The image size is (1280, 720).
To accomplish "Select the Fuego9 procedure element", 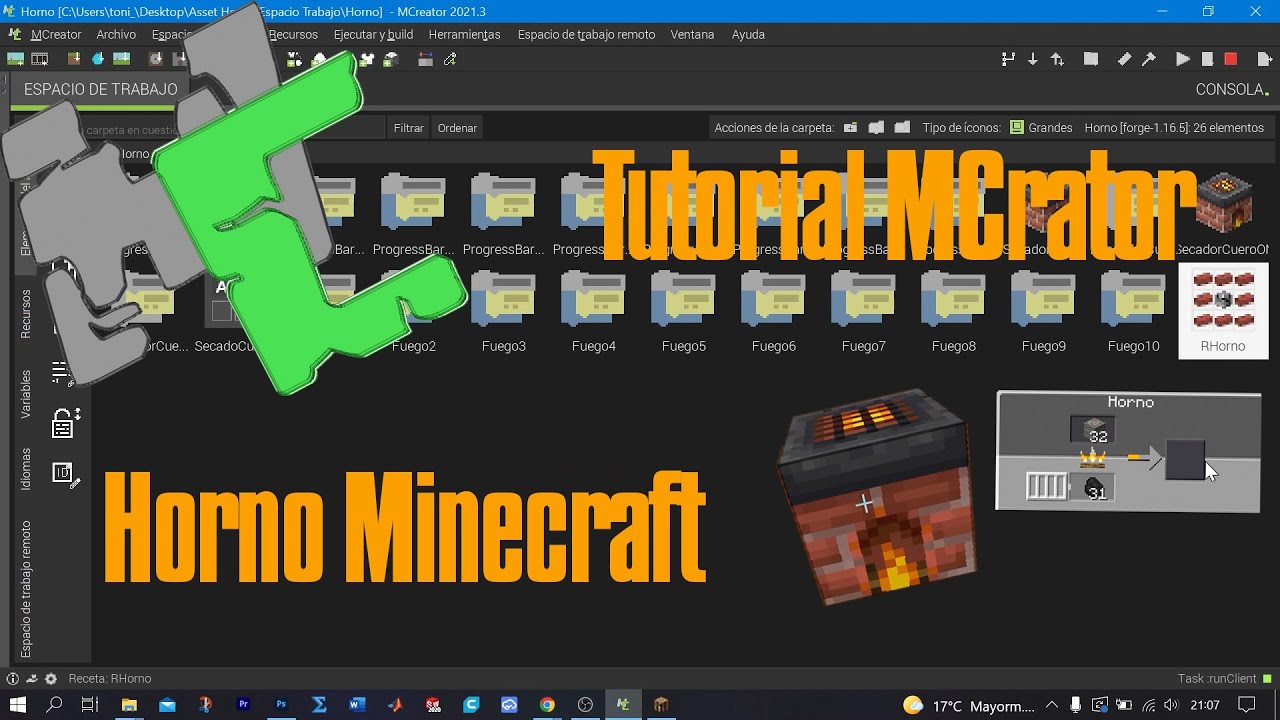I will coord(1043,313).
